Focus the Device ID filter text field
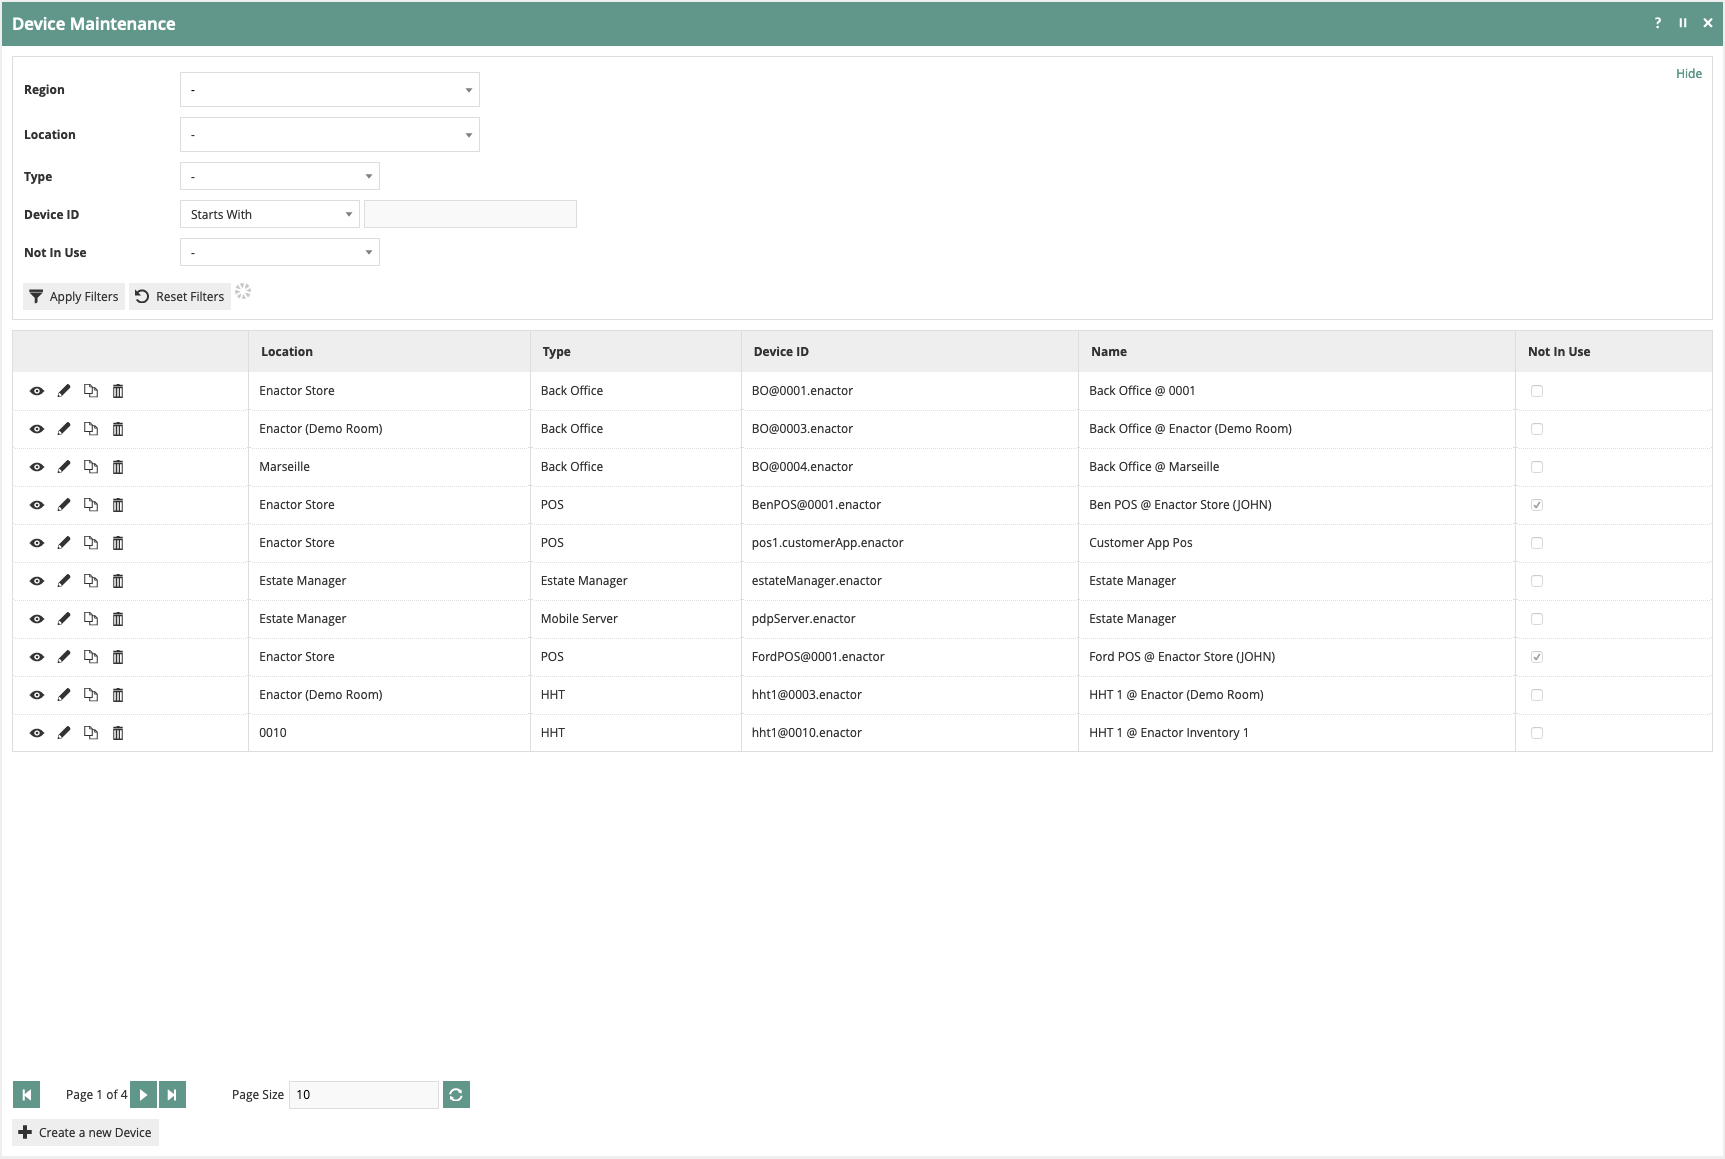This screenshot has width=1725, height=1159. point(470,215)
